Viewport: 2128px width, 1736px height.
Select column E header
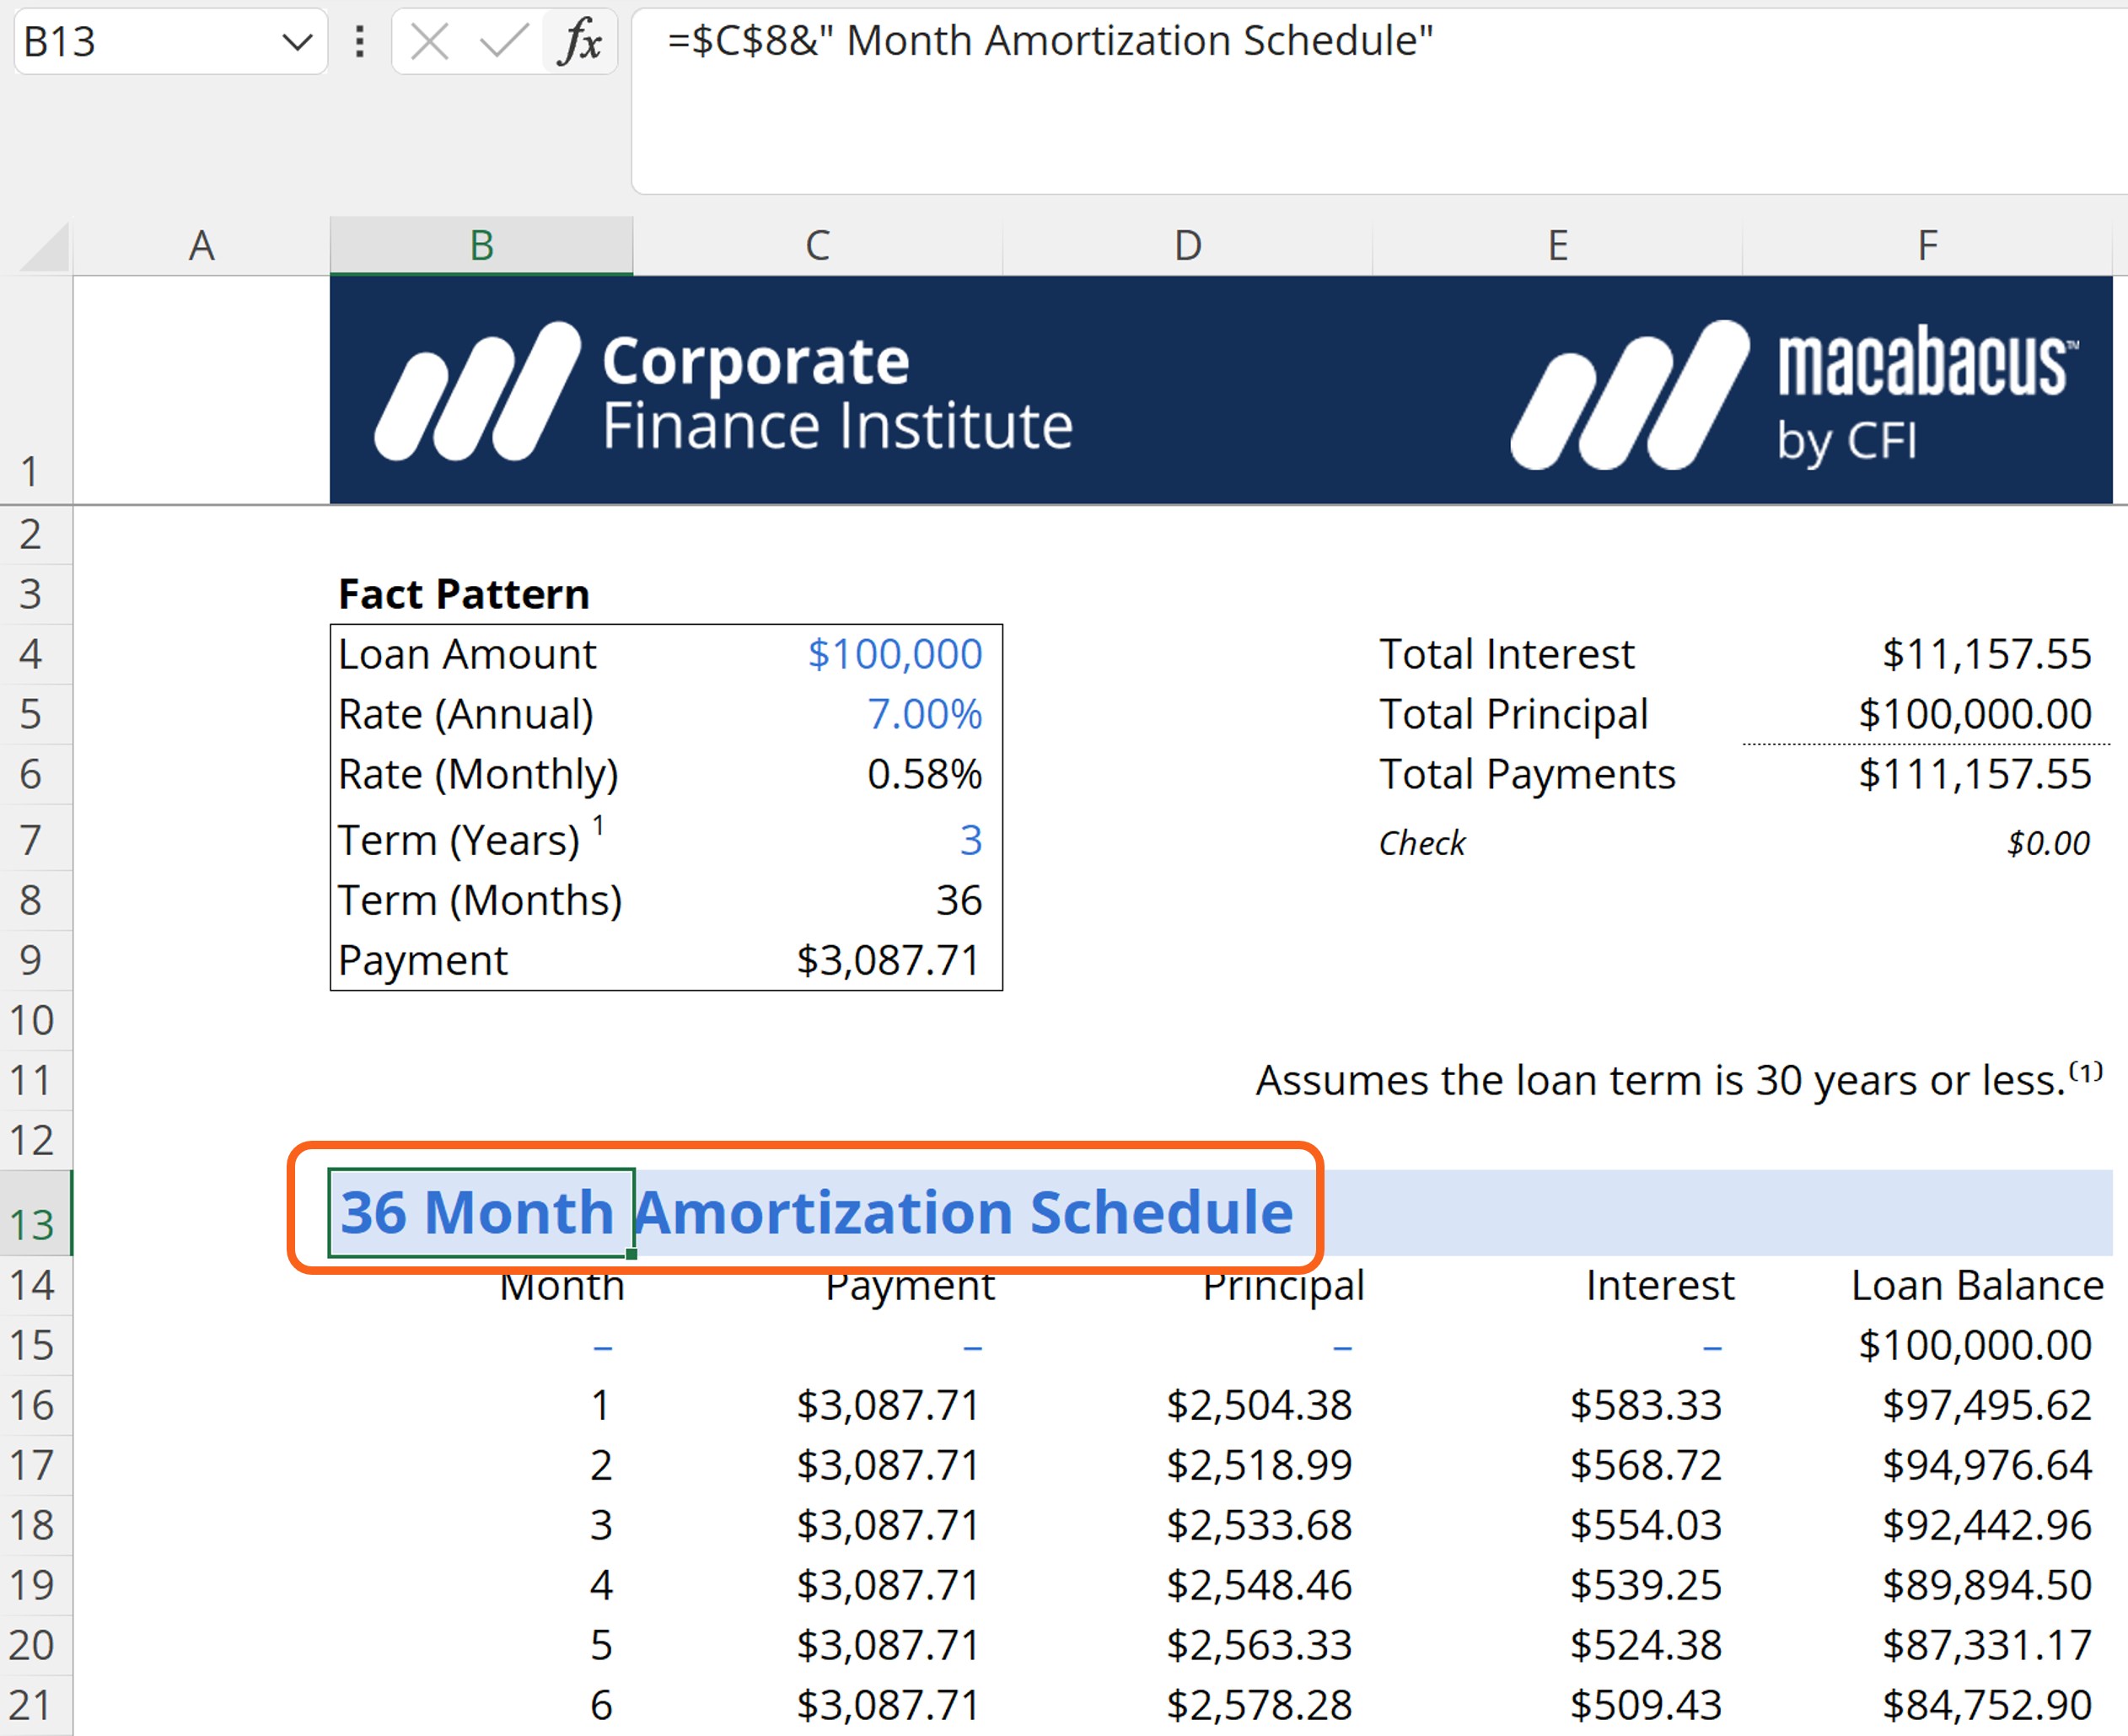1557,246
